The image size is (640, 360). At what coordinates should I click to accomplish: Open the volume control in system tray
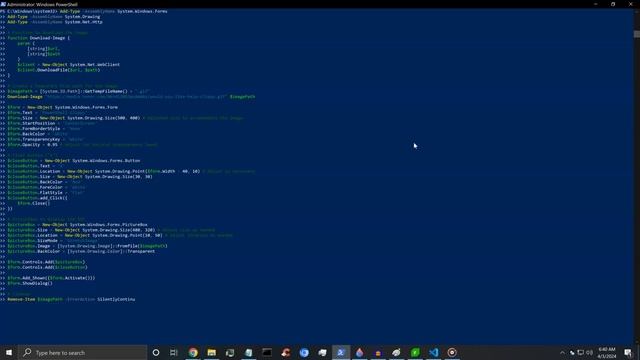pos(589,353)
